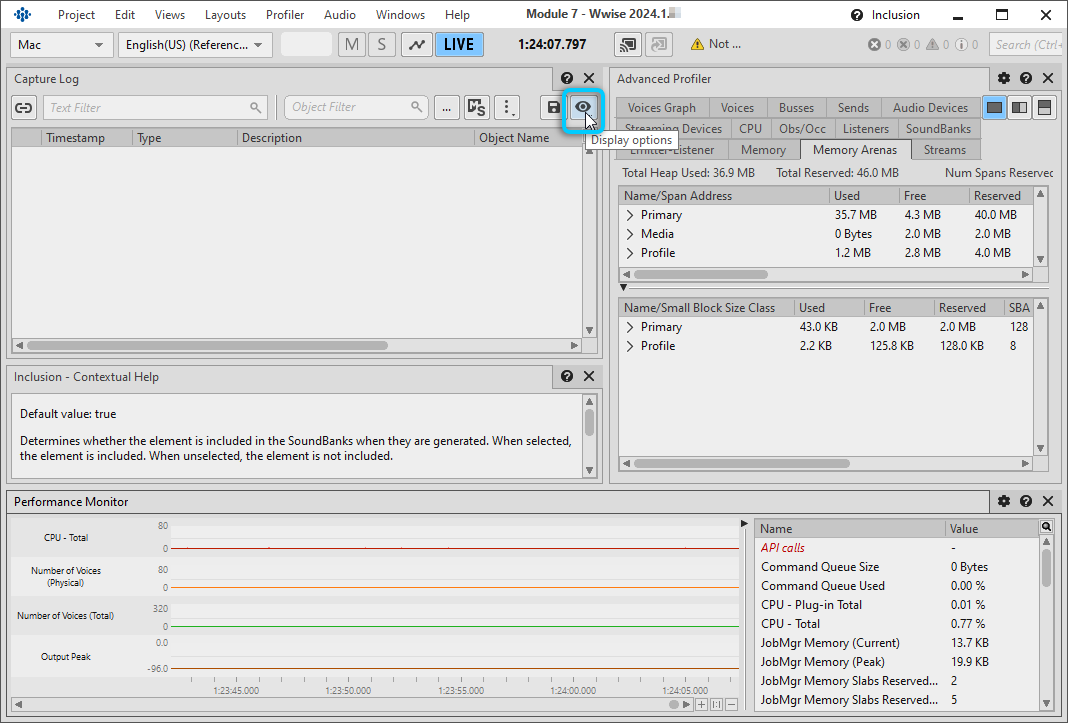Screen dimensions: 1068x723
Task: Click the Timestamp column header
Action: pos(75,138)
